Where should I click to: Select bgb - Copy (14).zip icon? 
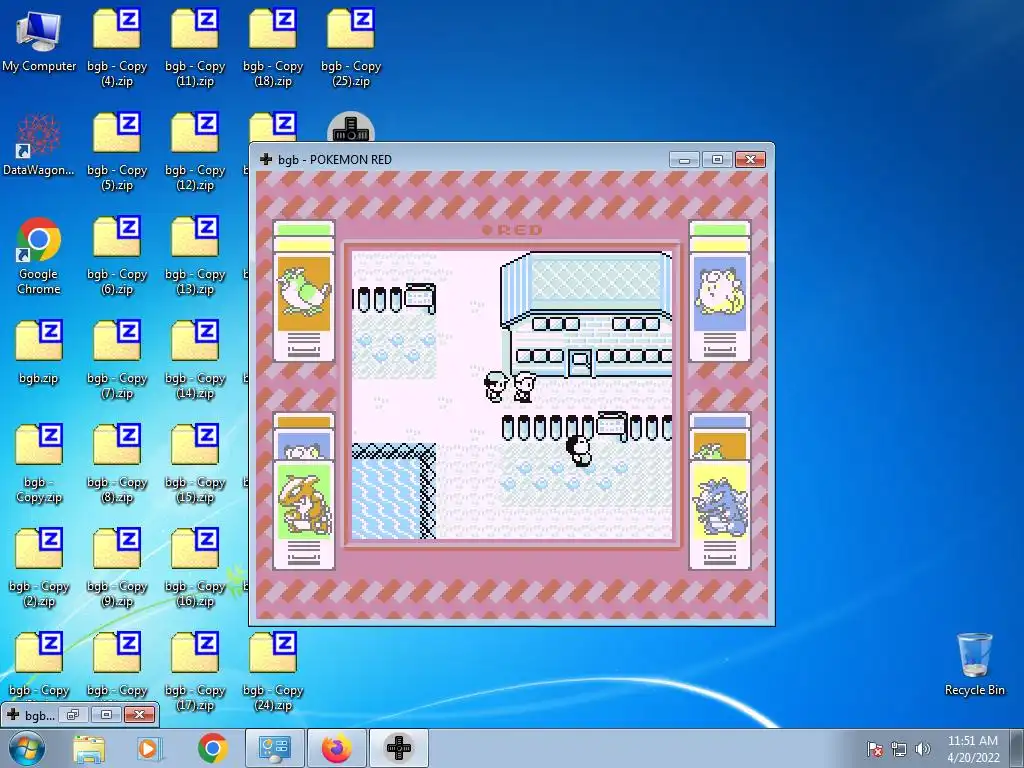(195, 360)
